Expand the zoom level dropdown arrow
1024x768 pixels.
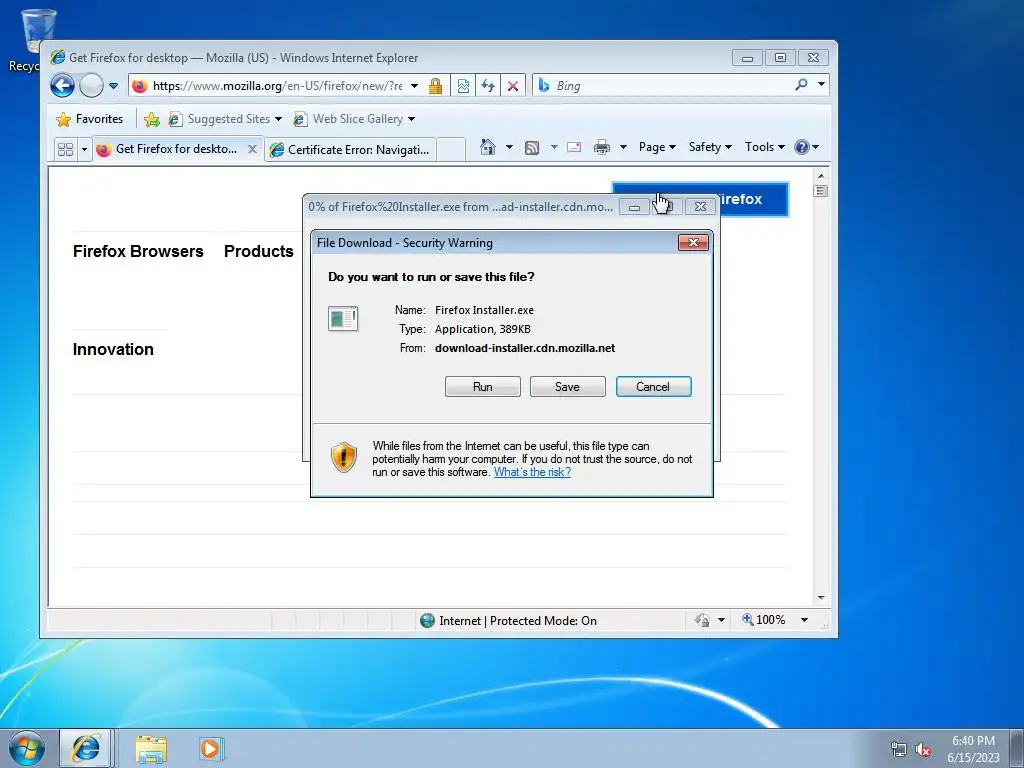point(804,620)
